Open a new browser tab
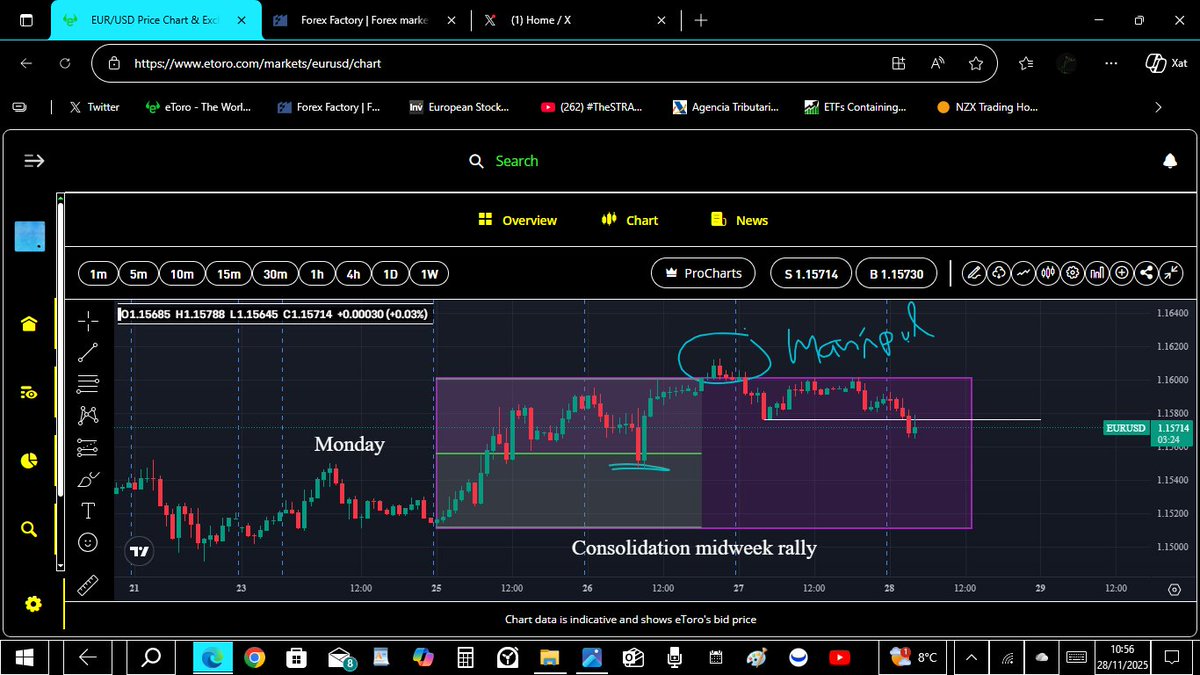Screen dimensions: 1200x675 click(700, 20)
